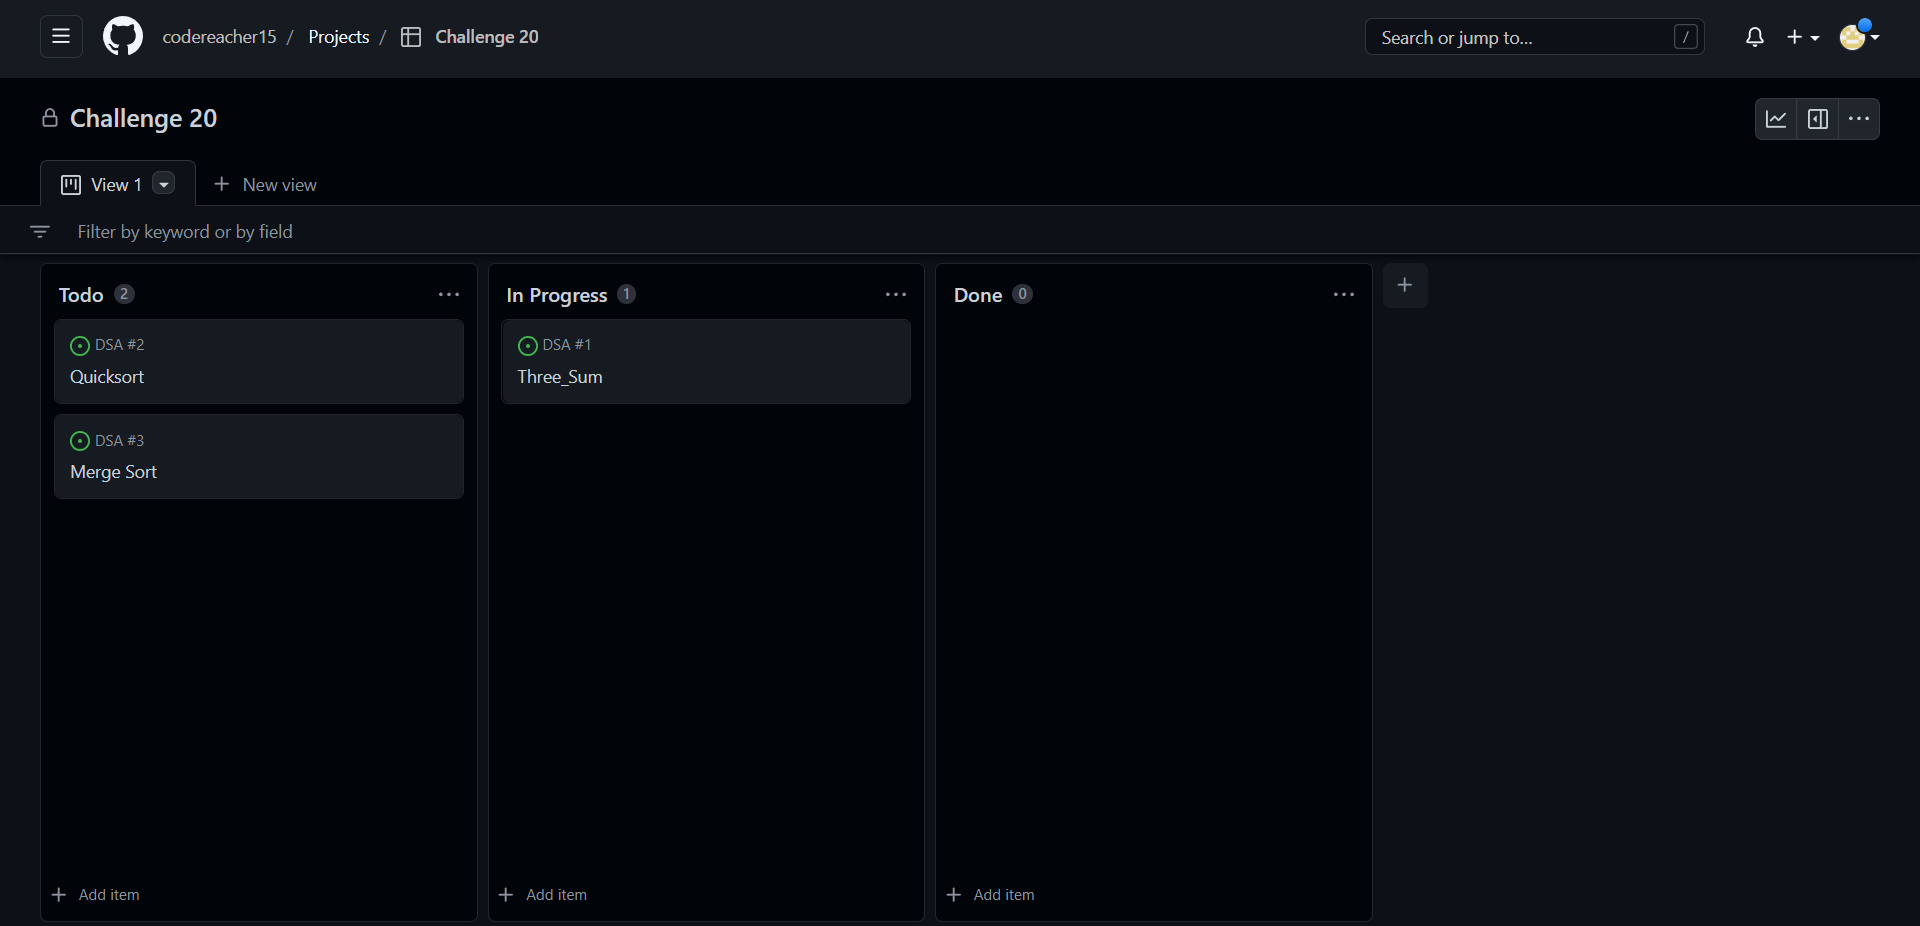The width and height of the screenshot is (1920, 926).
Task: Open the Todo column options menu
Action: pyautogui.click(x=448, y=295)
